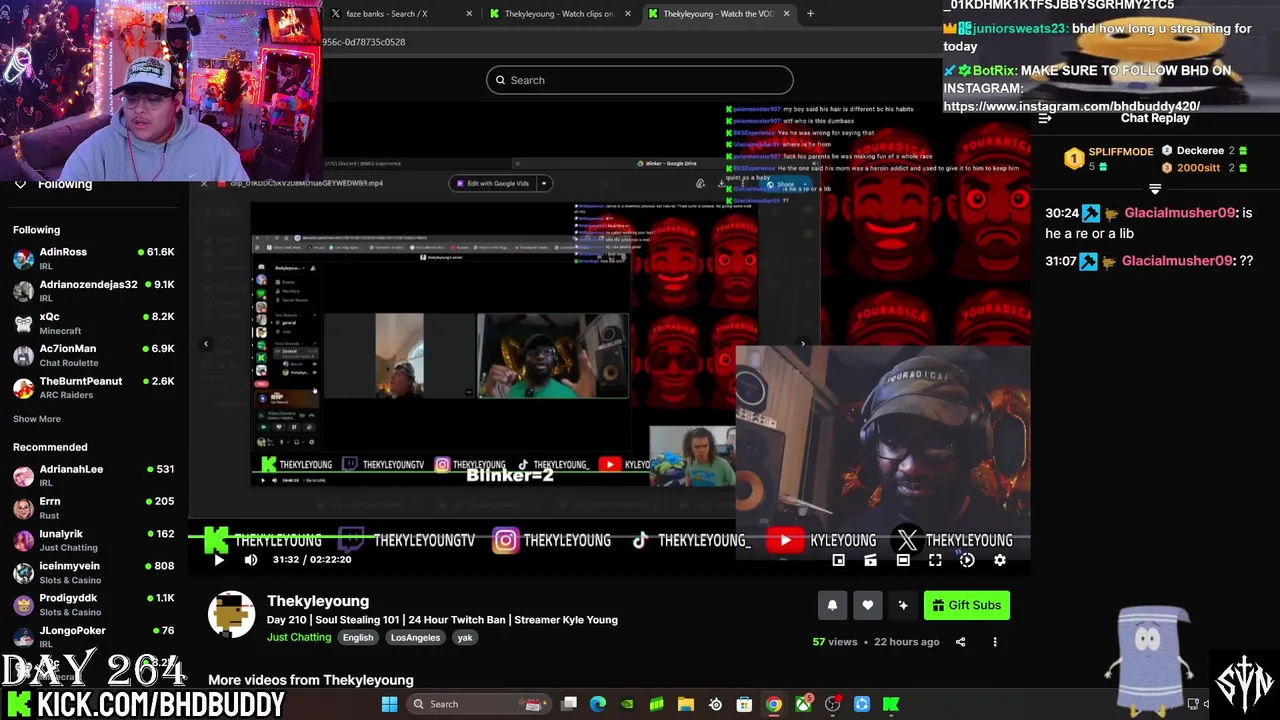1280x720 pixels.
Task: Open Edit with Google Vids dropdown arrow in clip
Action: pos(544,183)
